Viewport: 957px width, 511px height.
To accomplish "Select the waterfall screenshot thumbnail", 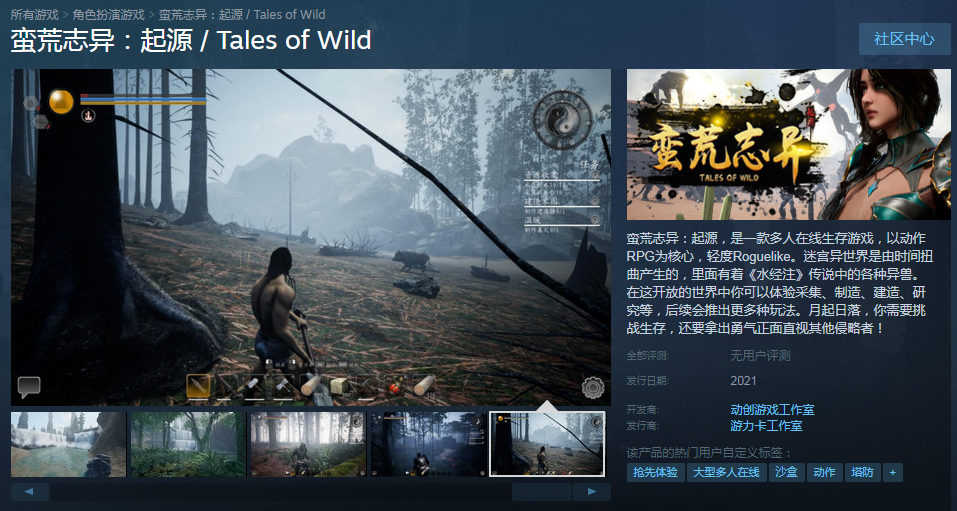I will click(68, 444).
